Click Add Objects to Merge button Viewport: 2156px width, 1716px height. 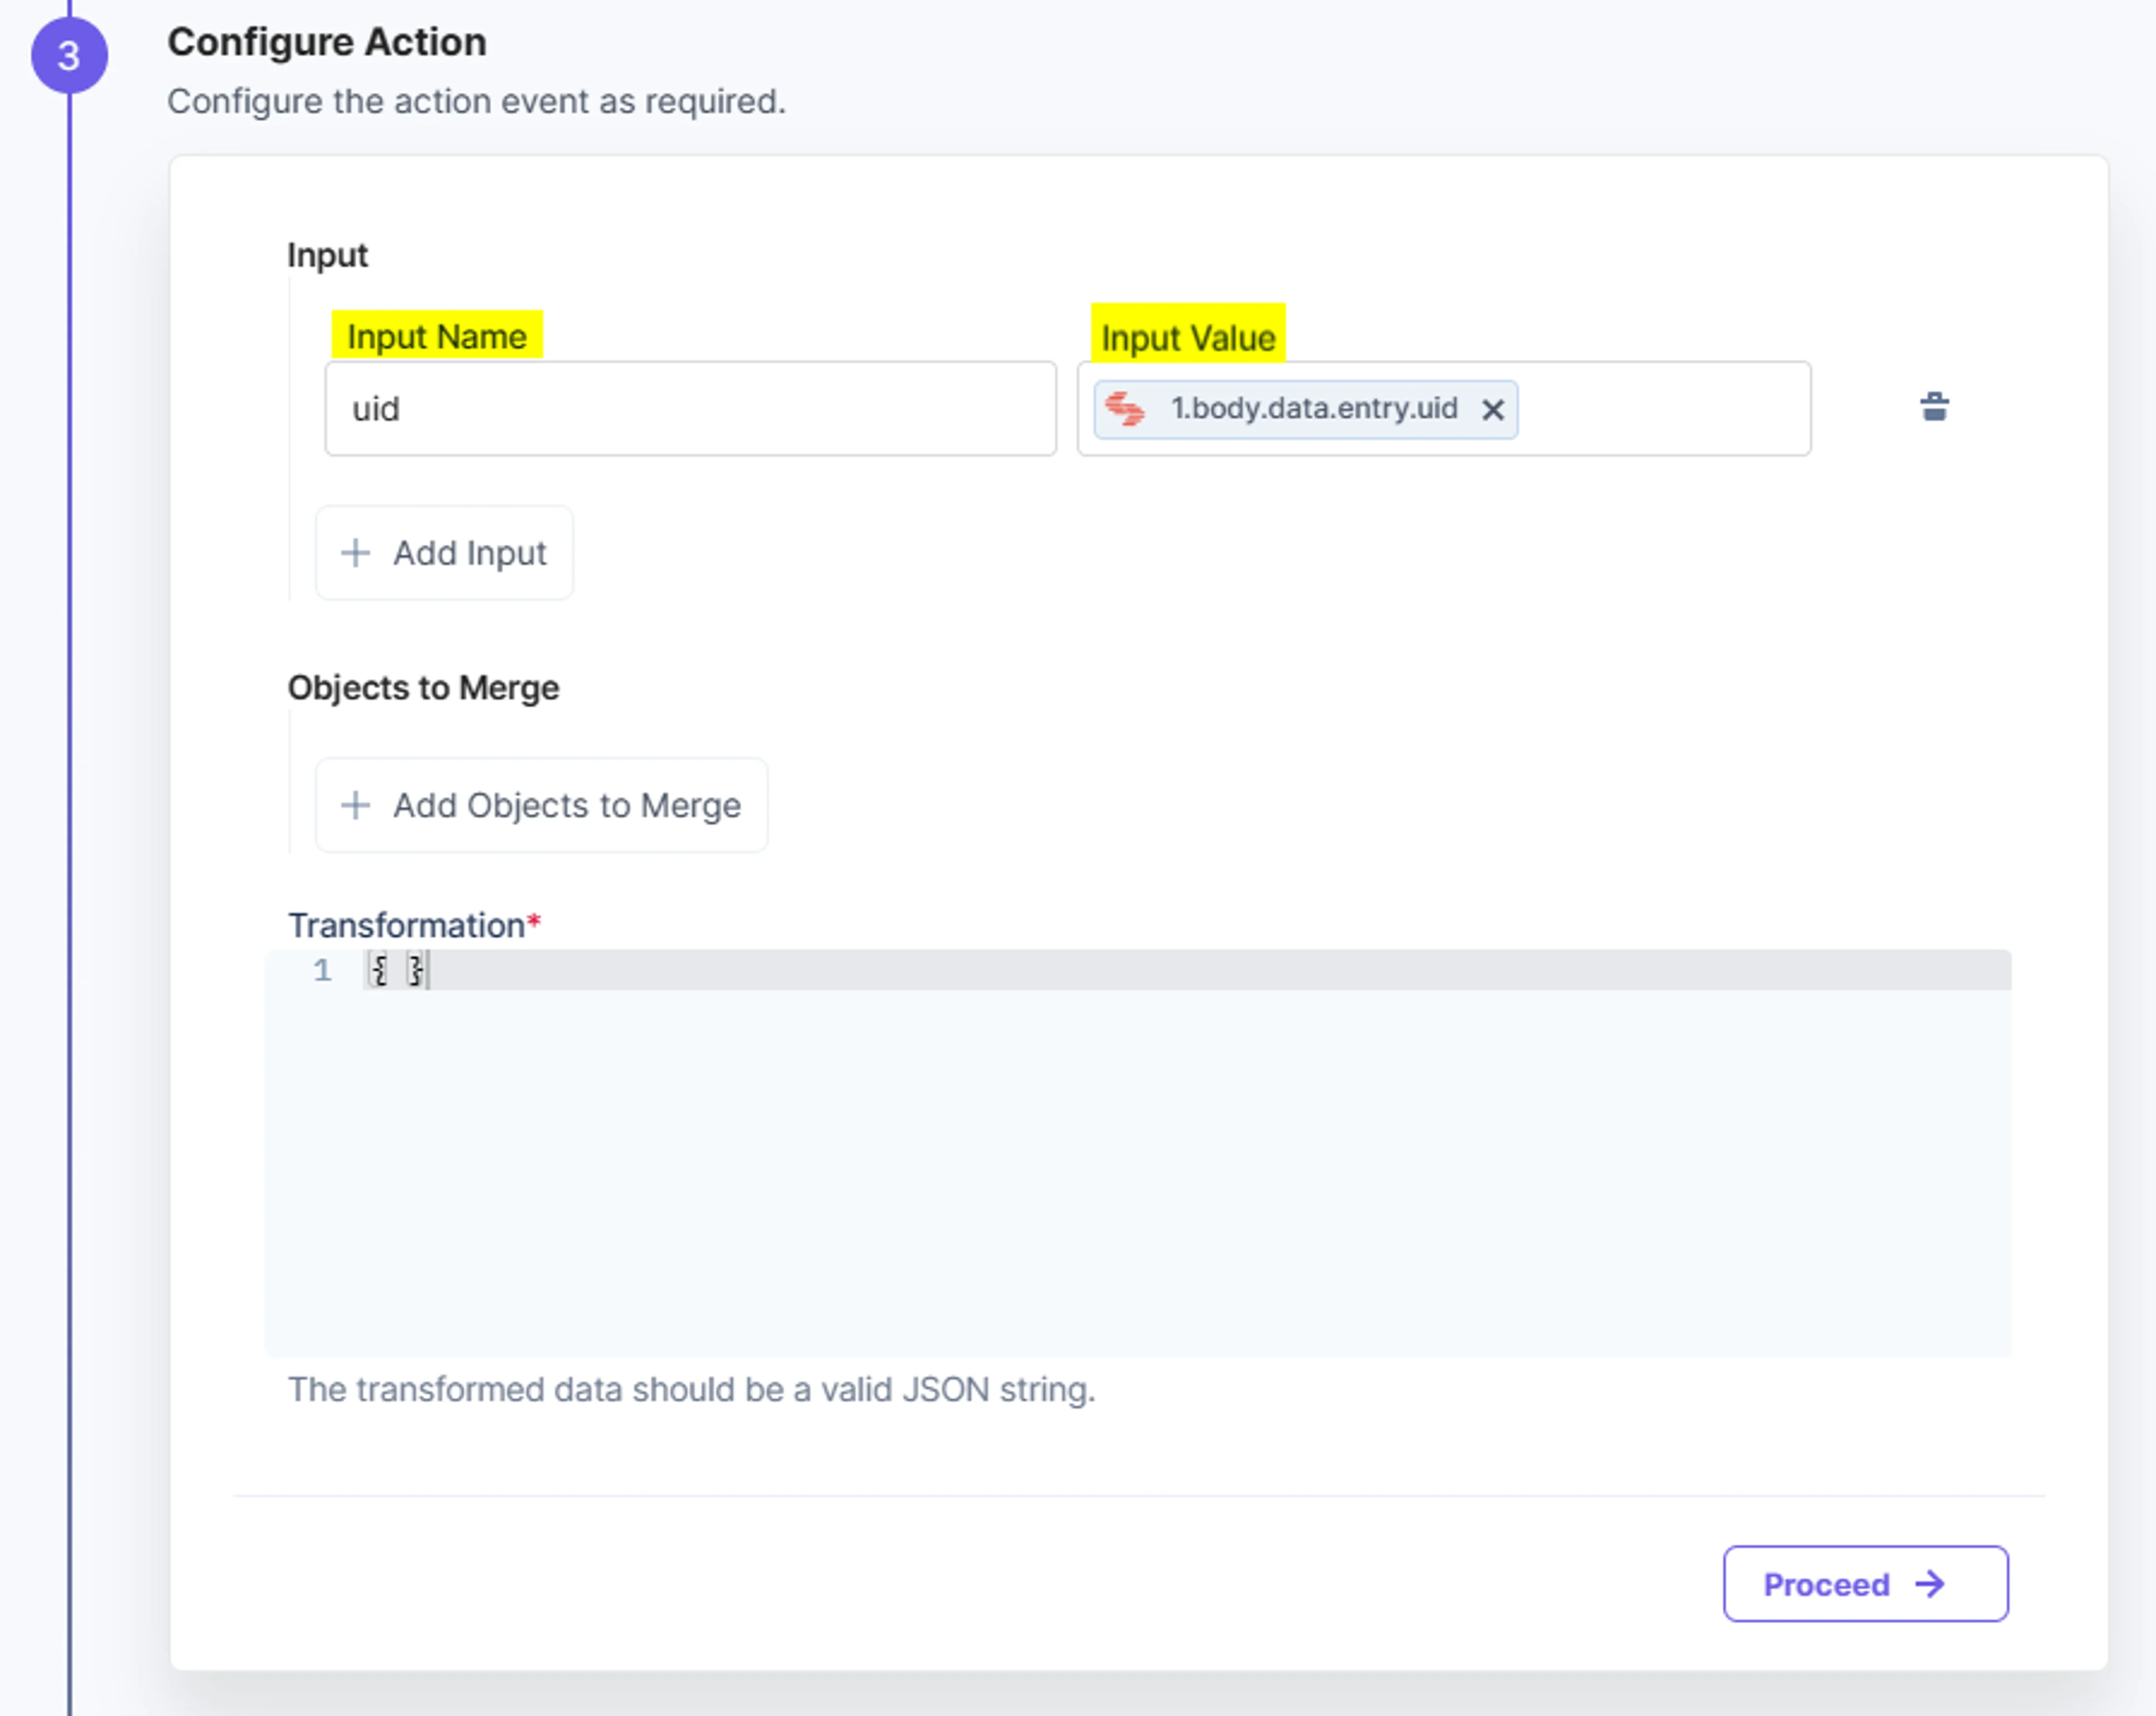click(x=542, y=805)
